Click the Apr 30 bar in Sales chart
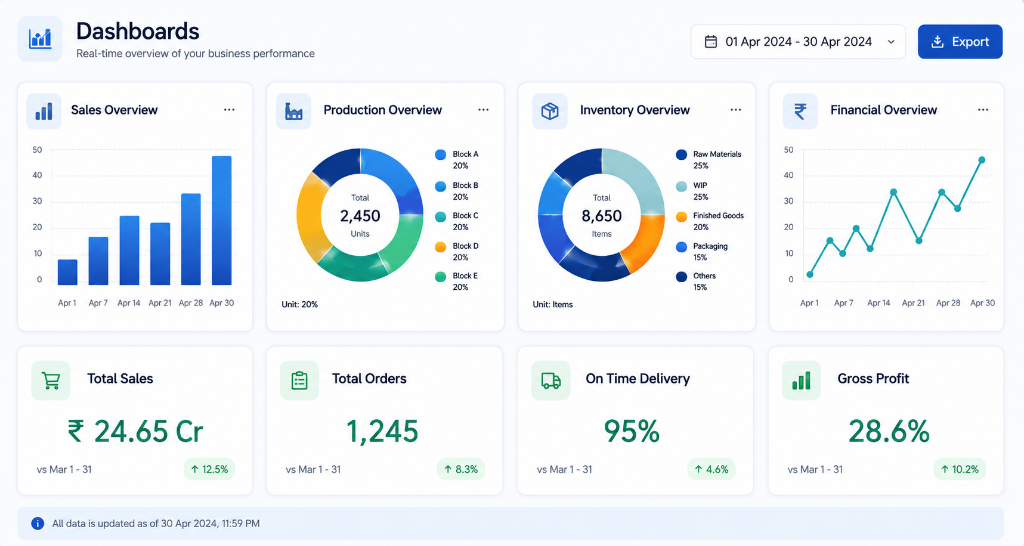Viewport: 1024px width, 546px height. (221, 221)
